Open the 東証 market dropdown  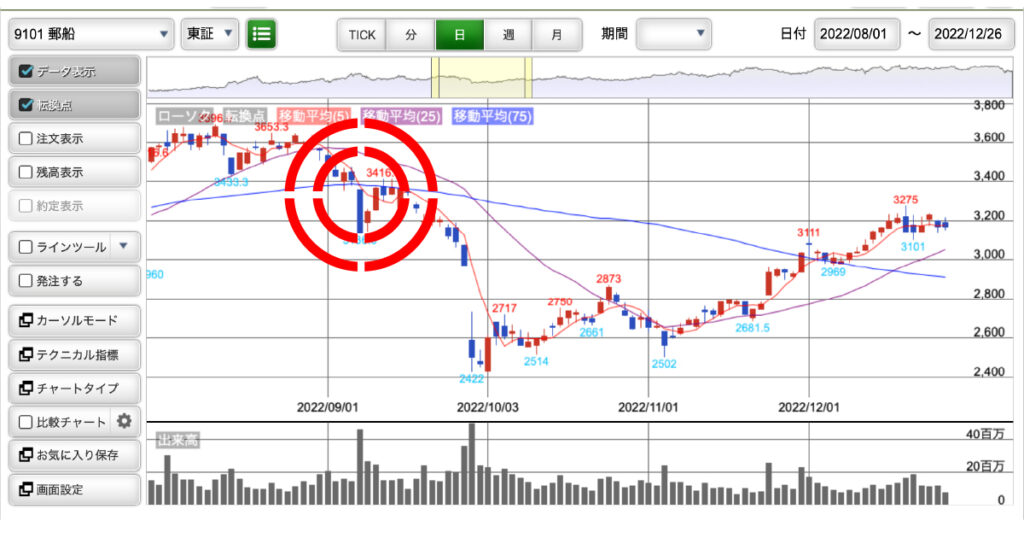(x=210, y=34)
